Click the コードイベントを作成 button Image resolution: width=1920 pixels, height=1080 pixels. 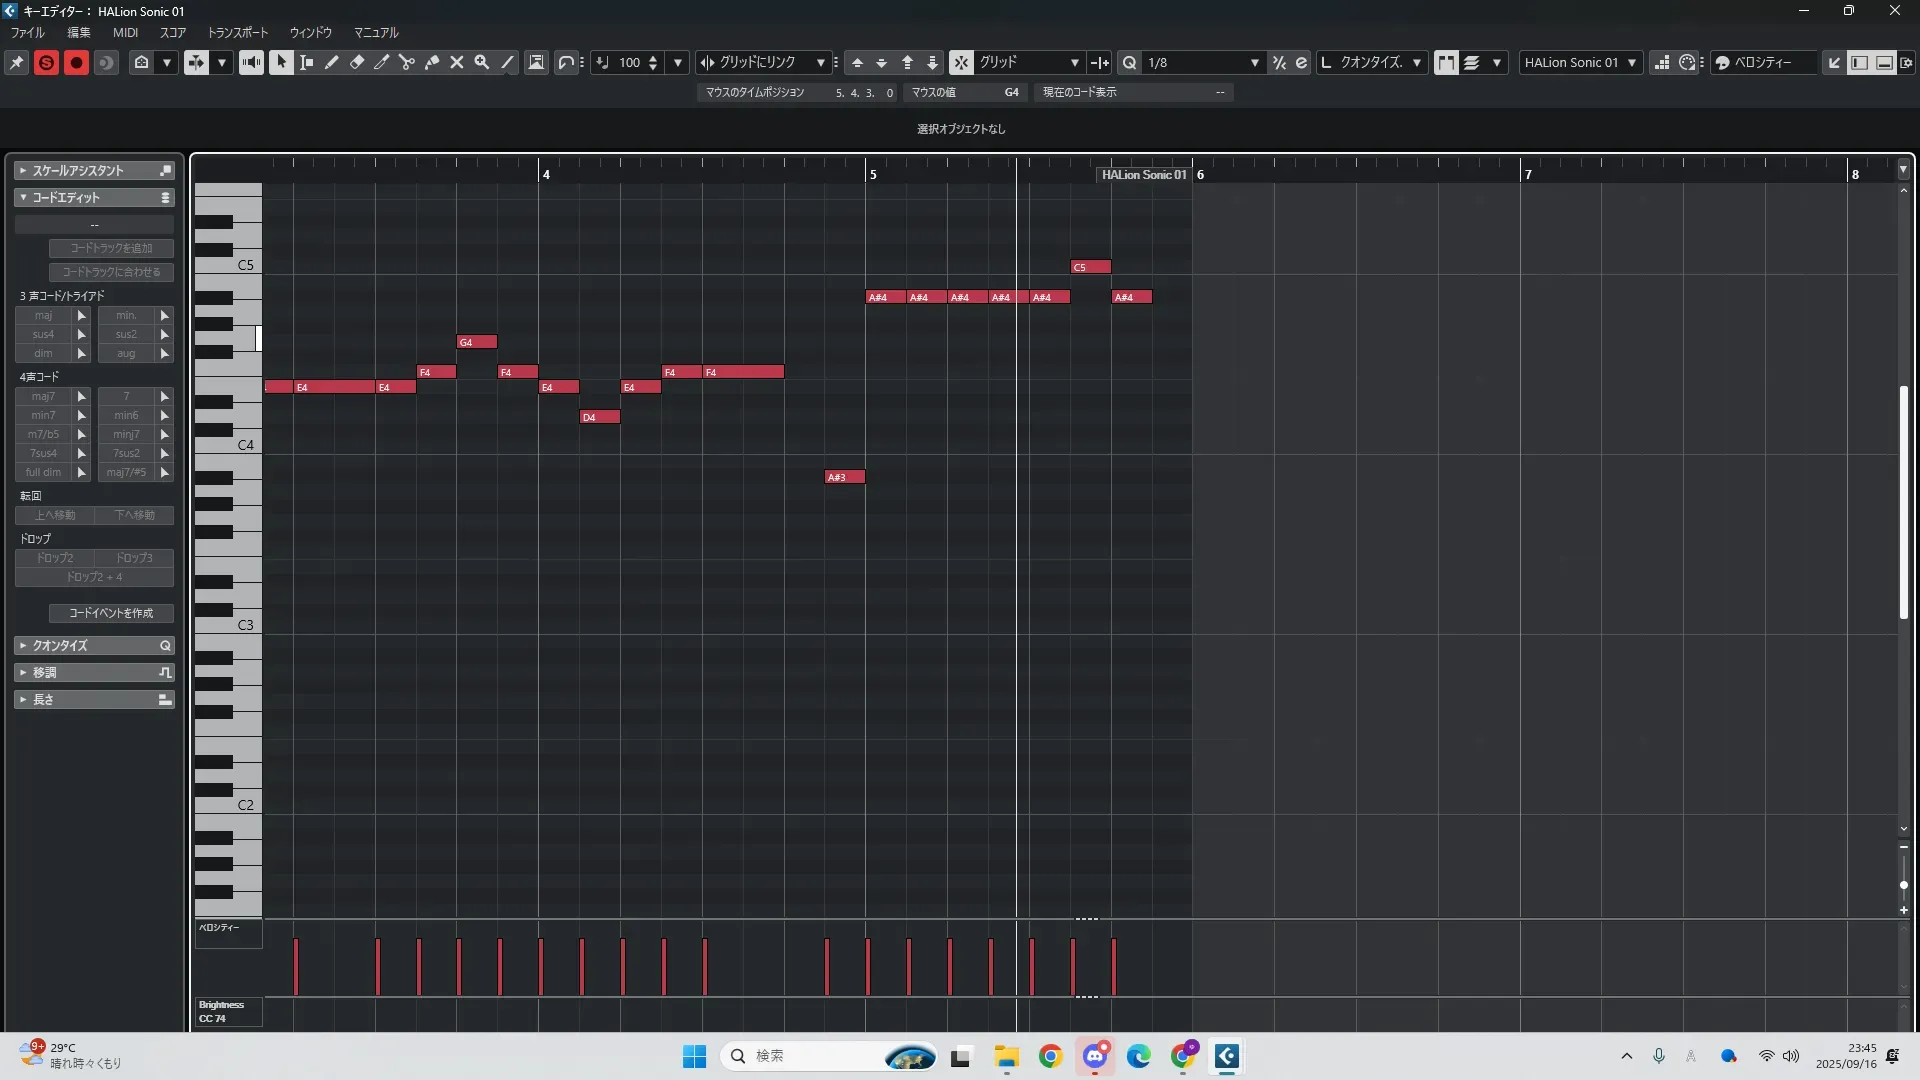111,613
